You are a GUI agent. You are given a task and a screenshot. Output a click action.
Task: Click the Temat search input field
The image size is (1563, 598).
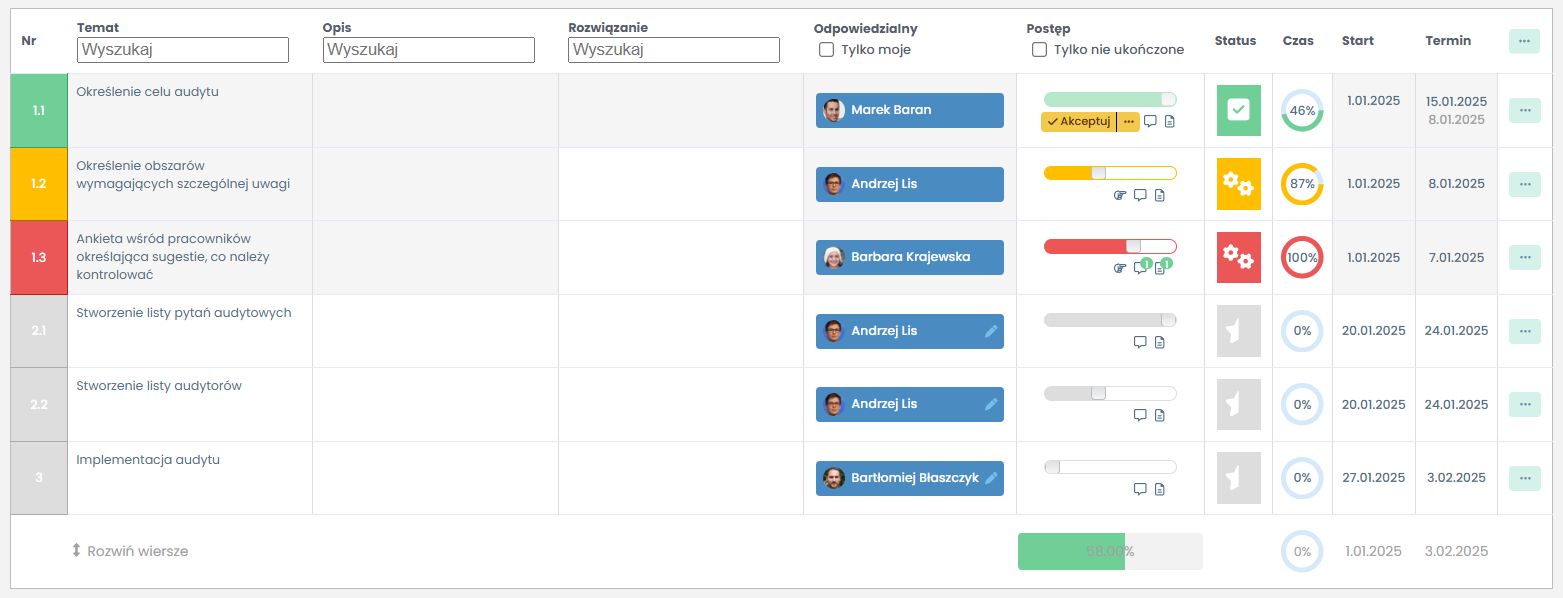(x=182, y=50)
